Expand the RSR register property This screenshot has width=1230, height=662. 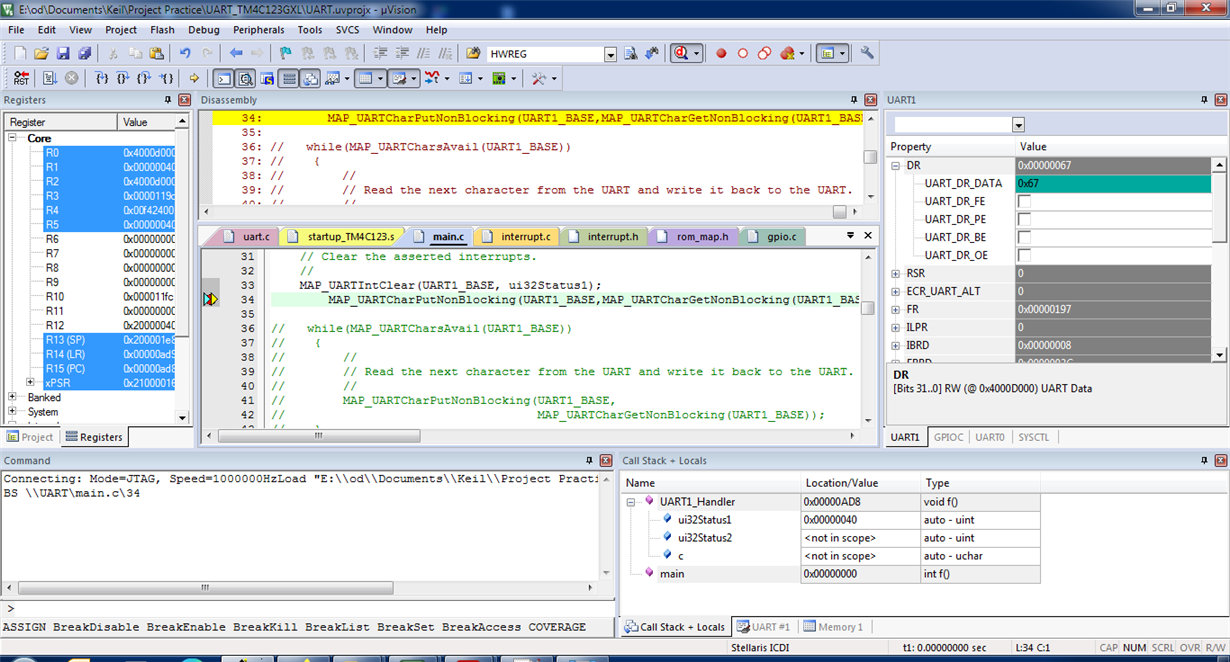tap(896, 274)
